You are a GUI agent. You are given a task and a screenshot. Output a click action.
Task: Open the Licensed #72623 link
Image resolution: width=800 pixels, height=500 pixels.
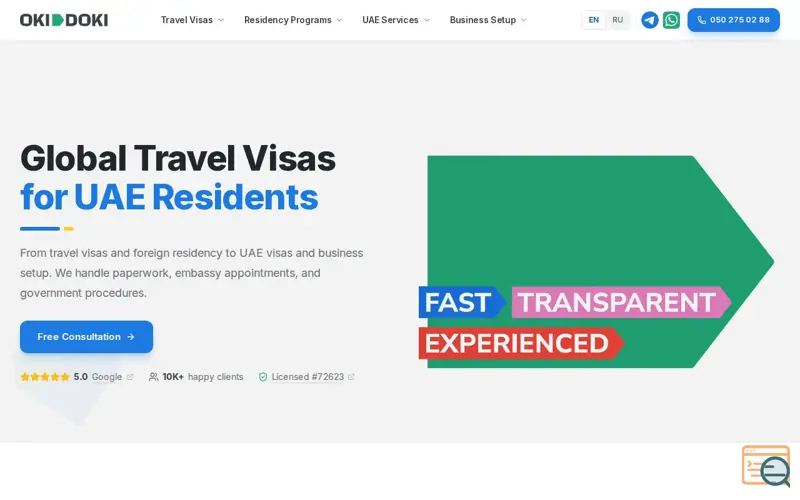(308, 377)
